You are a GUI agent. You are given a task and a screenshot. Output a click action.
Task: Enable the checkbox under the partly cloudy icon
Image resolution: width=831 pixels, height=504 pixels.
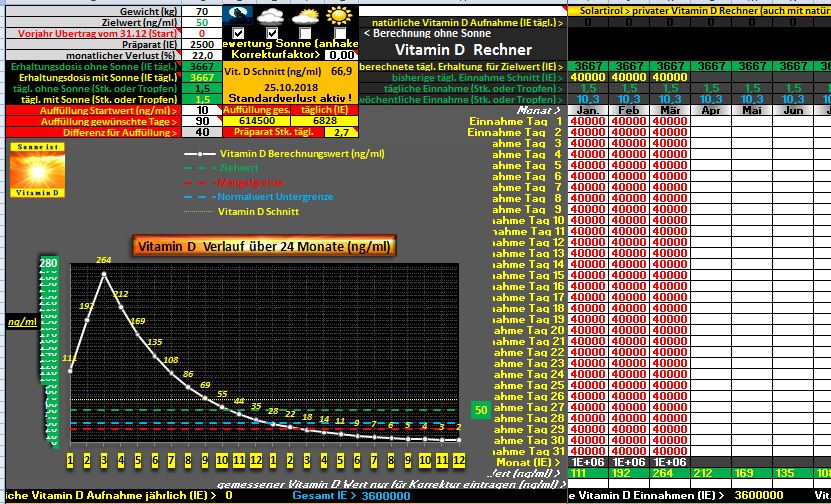(x=306, y=33)
